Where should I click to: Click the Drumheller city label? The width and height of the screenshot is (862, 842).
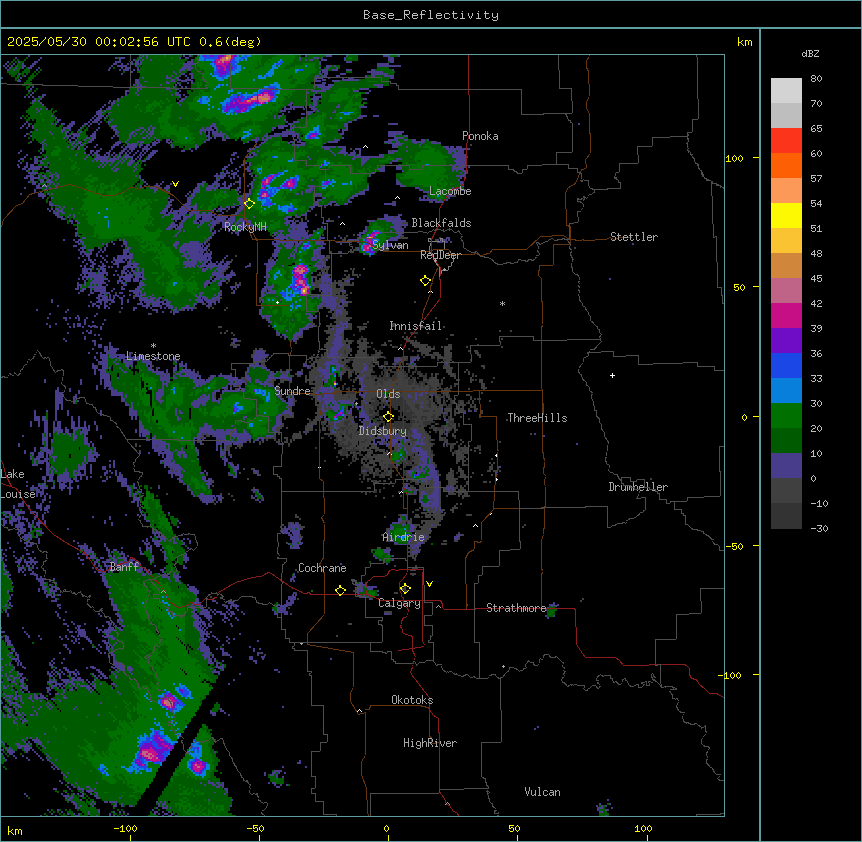pos(638,487)
